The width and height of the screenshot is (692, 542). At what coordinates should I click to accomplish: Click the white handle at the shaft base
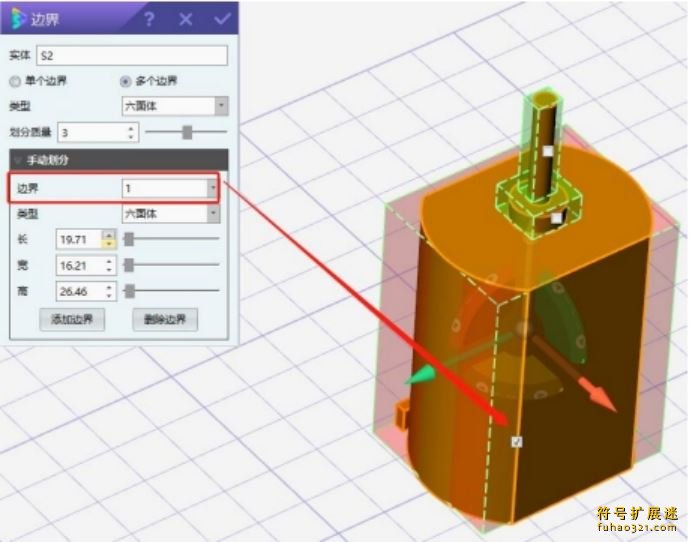point(558,217)
